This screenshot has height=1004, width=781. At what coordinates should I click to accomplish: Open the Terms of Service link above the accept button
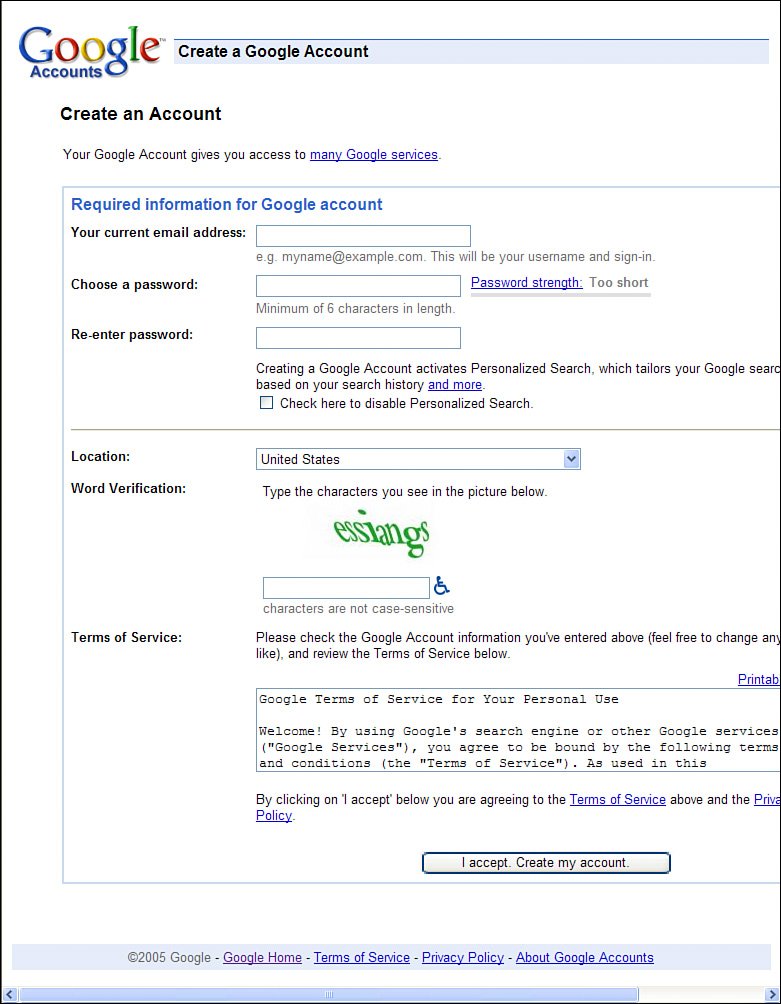tap(618, 799)
